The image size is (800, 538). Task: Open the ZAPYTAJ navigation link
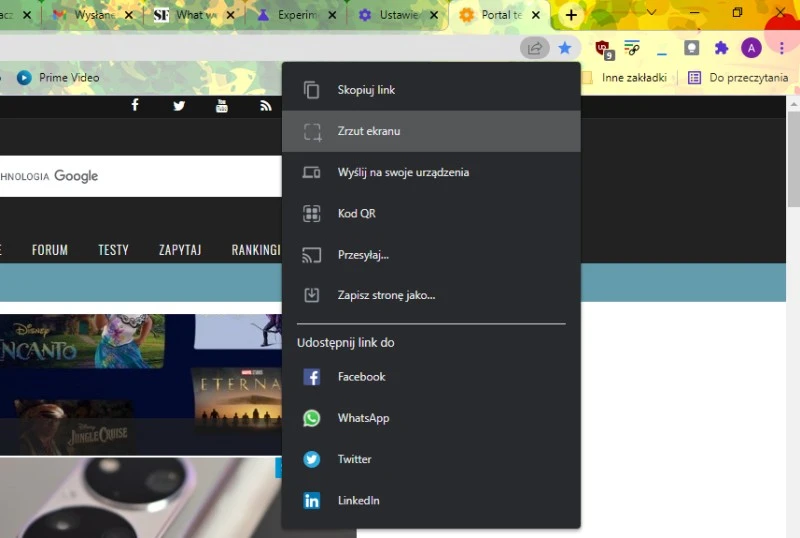click(x=180, y=250)
